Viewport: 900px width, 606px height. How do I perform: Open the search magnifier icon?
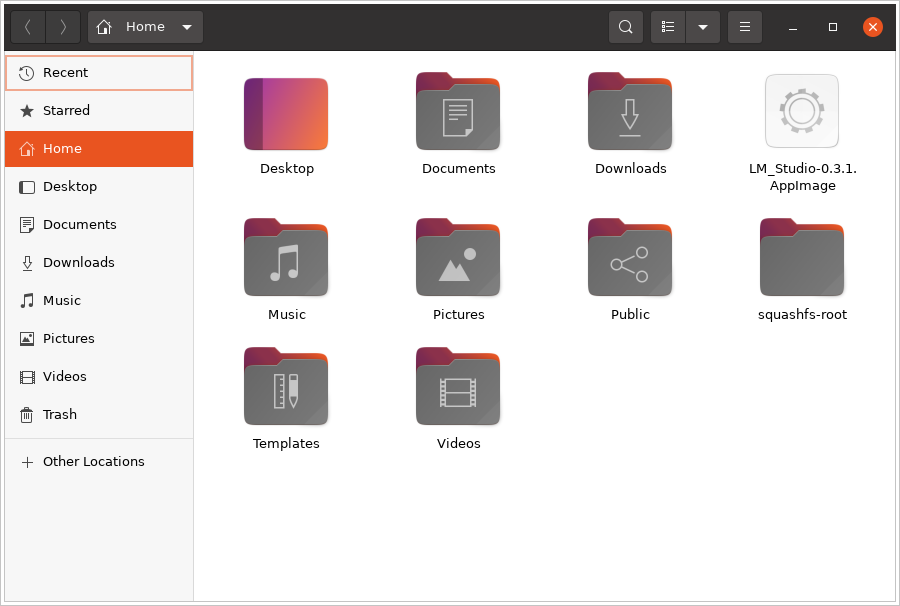click(x=626, y=27)
